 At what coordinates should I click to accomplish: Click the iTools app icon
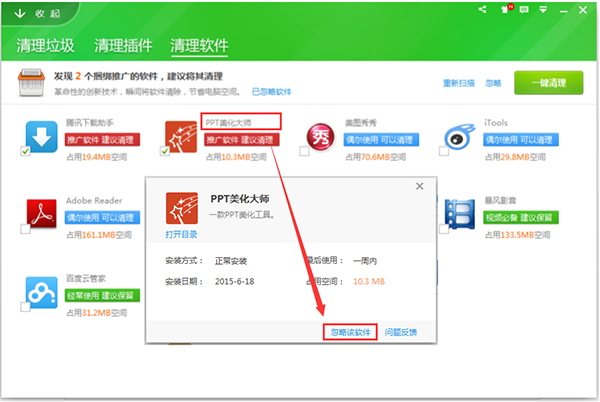point(459,136)
